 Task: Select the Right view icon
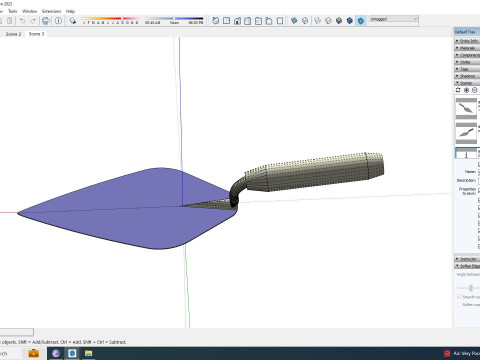click(248, 21)
